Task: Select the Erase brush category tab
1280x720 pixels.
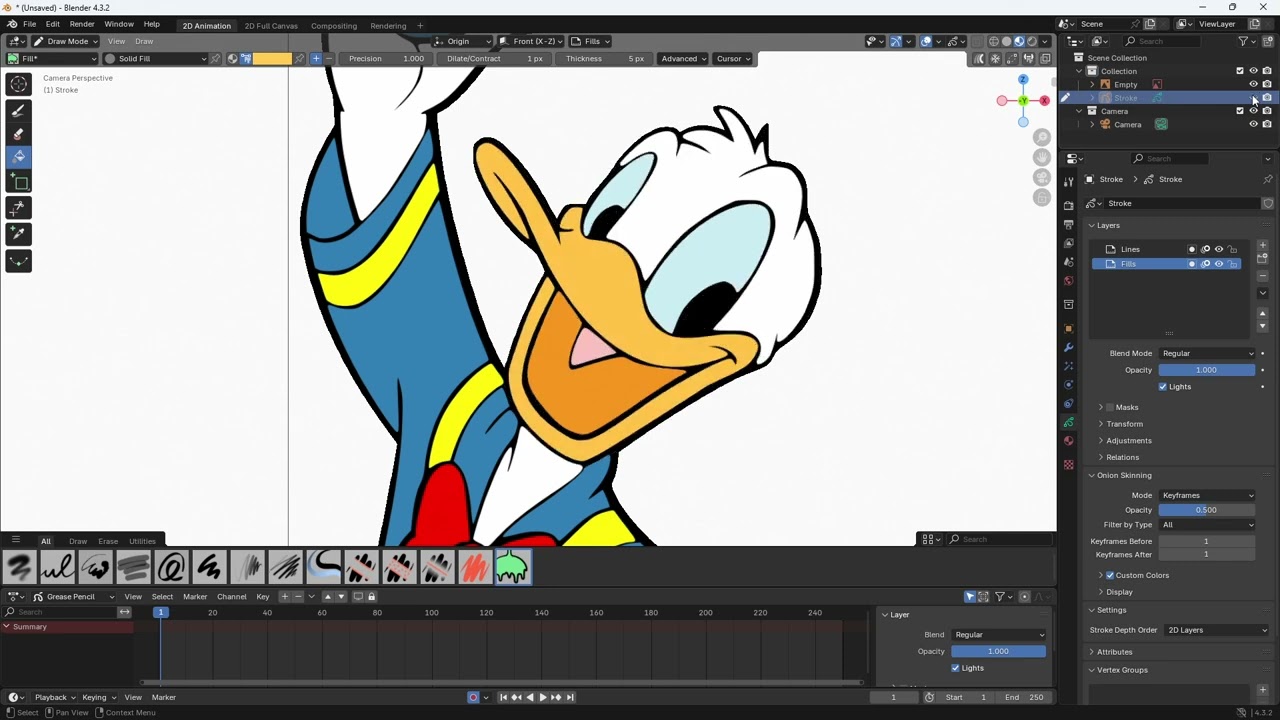Action: (x=108, y=541)
